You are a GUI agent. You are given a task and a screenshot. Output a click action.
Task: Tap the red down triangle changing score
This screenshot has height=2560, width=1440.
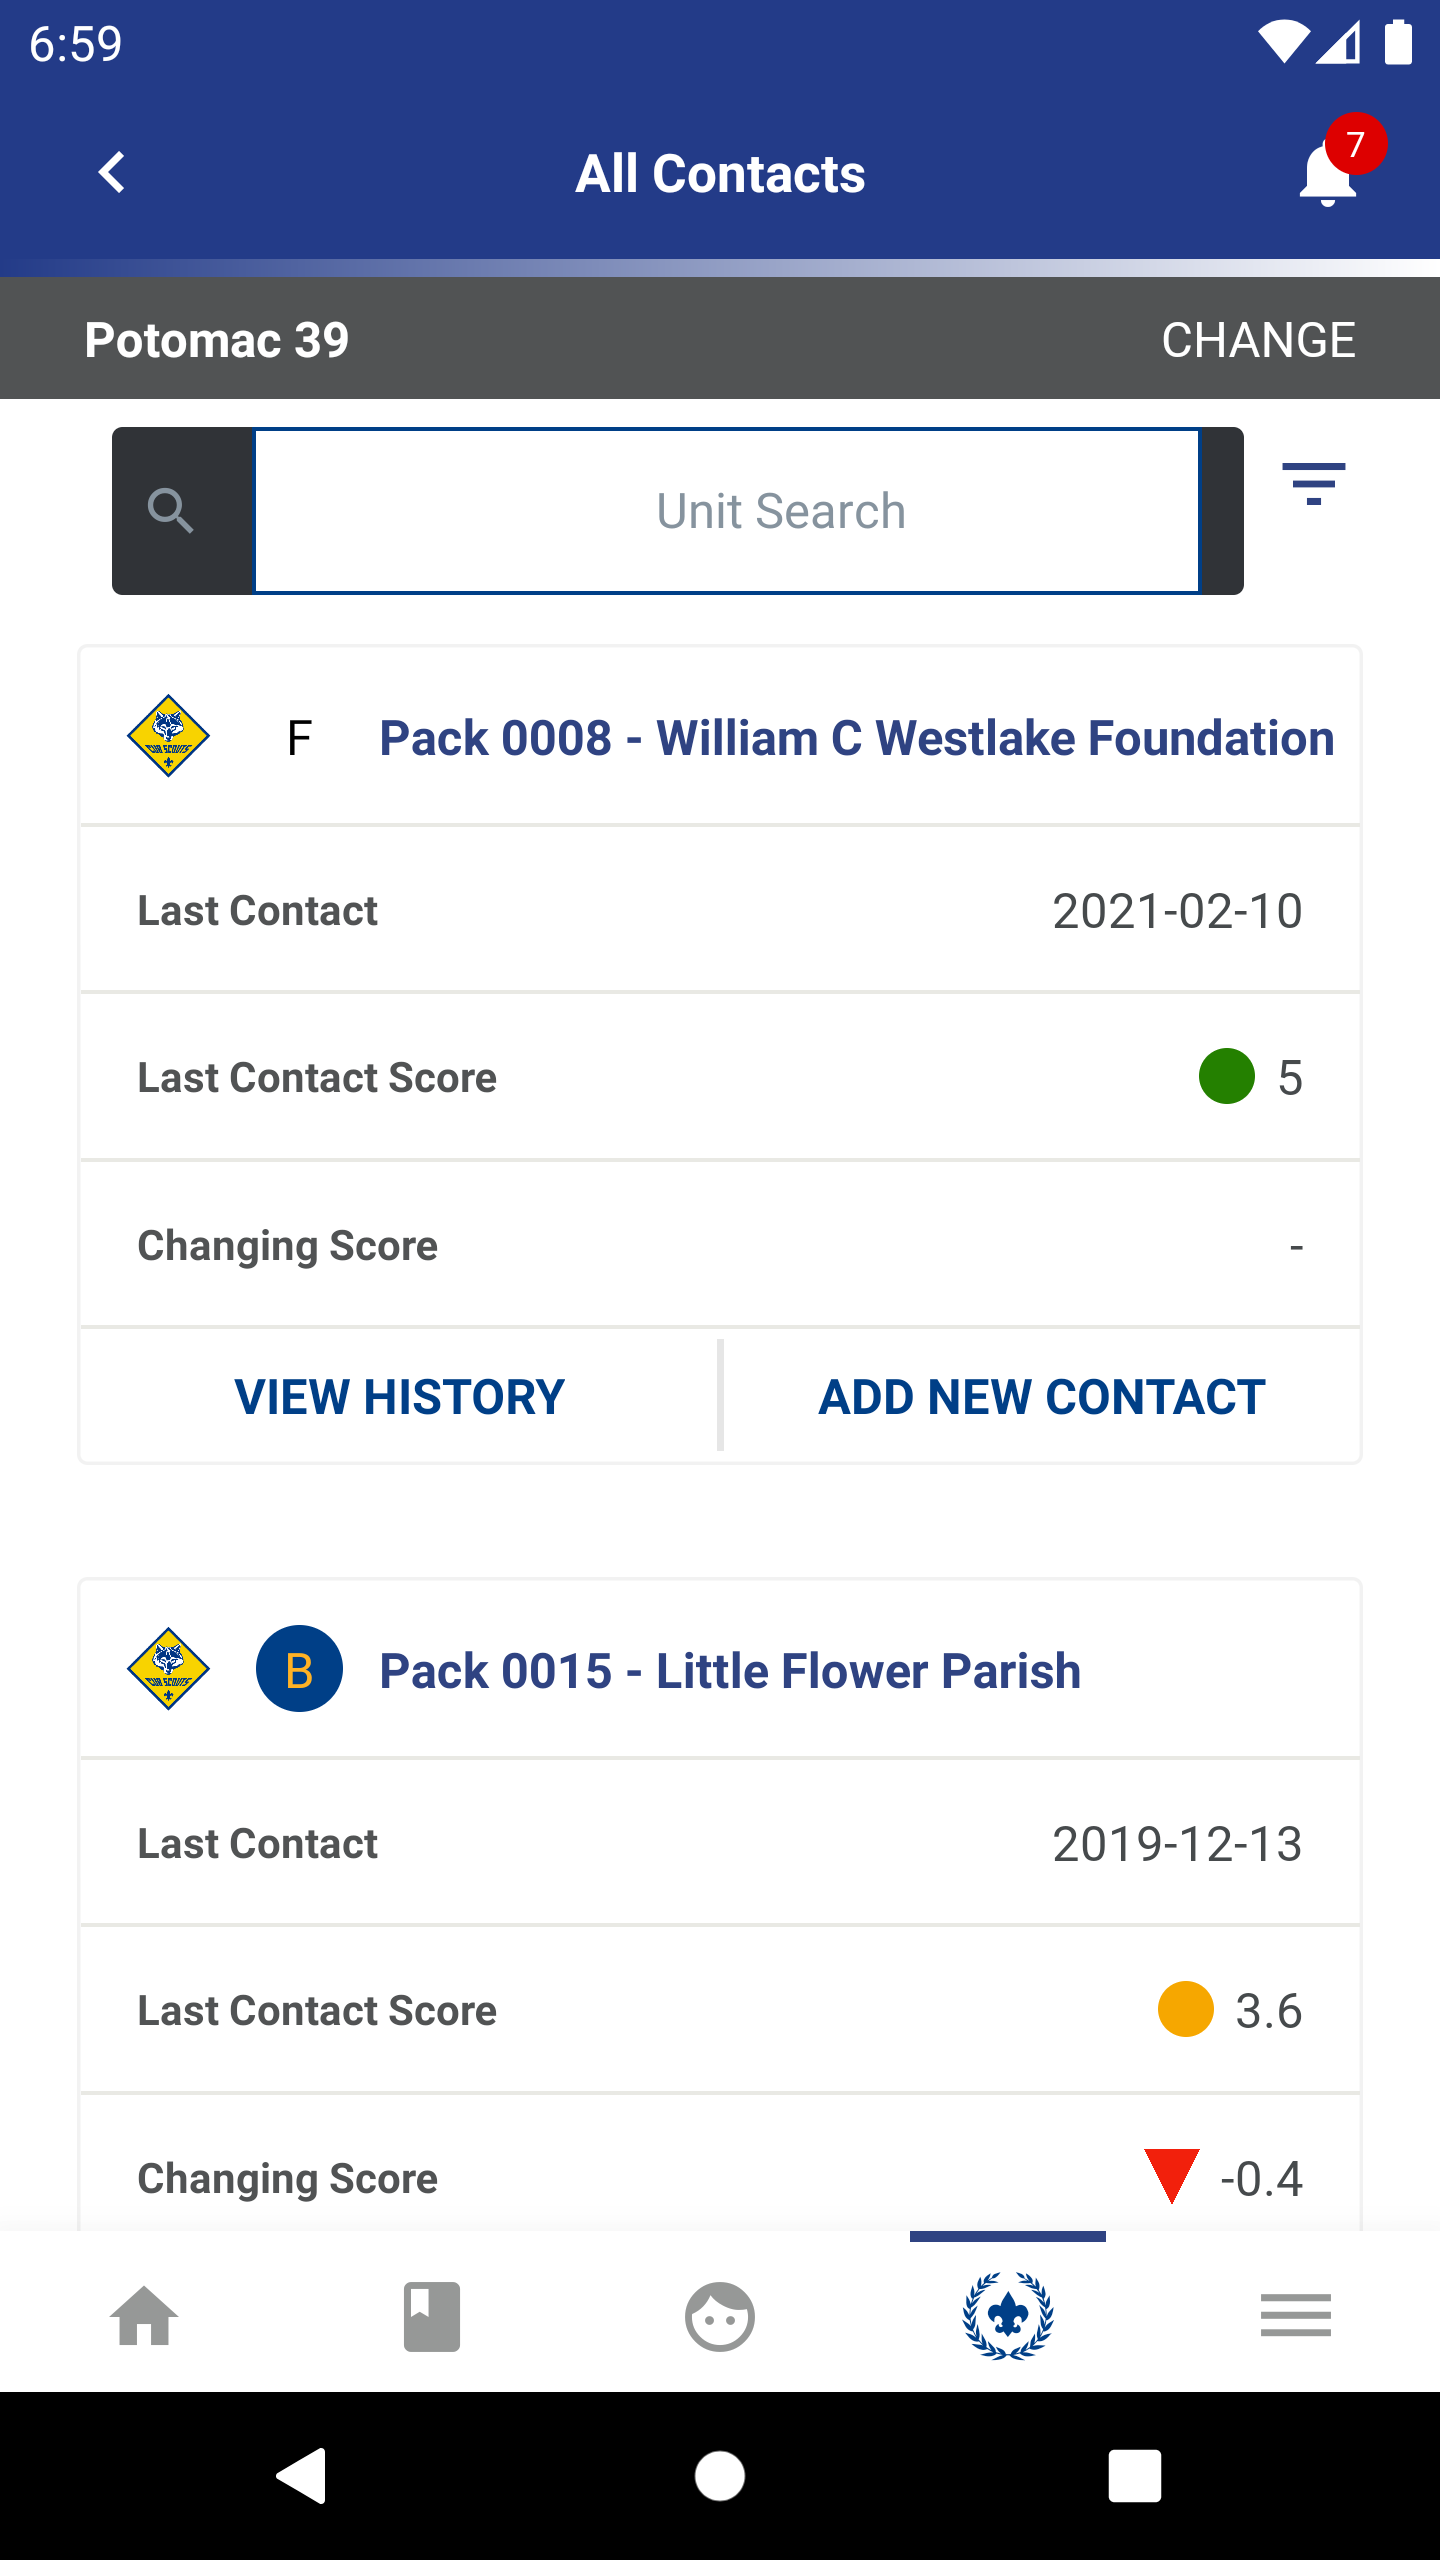(x=1171, y=2174)
